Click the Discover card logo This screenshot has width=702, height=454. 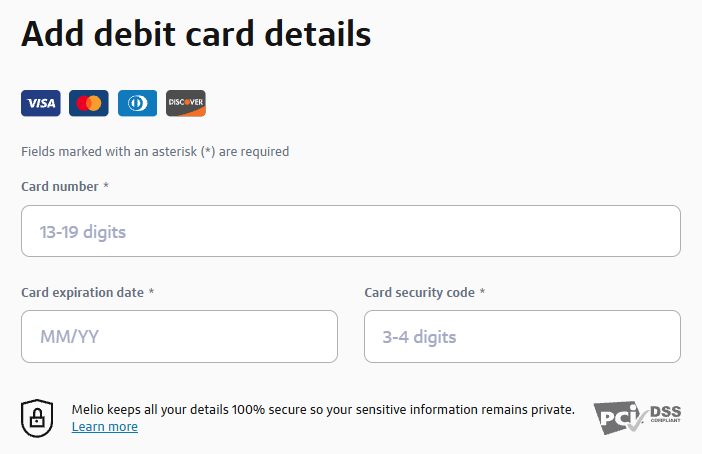click(x=186, y=103)
